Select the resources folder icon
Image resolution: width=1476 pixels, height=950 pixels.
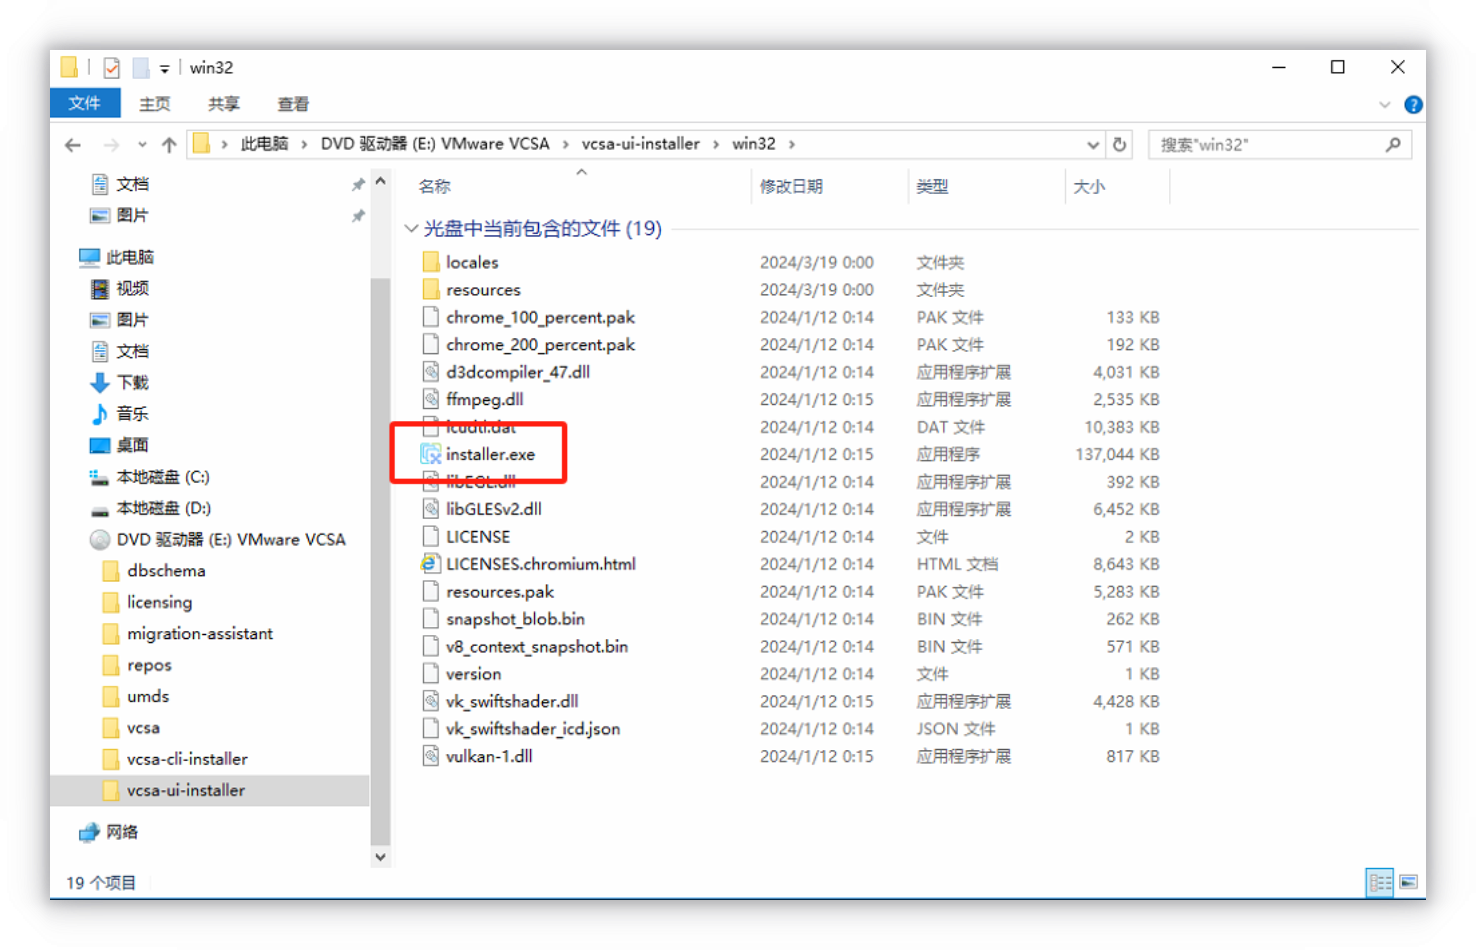point(431,290)
